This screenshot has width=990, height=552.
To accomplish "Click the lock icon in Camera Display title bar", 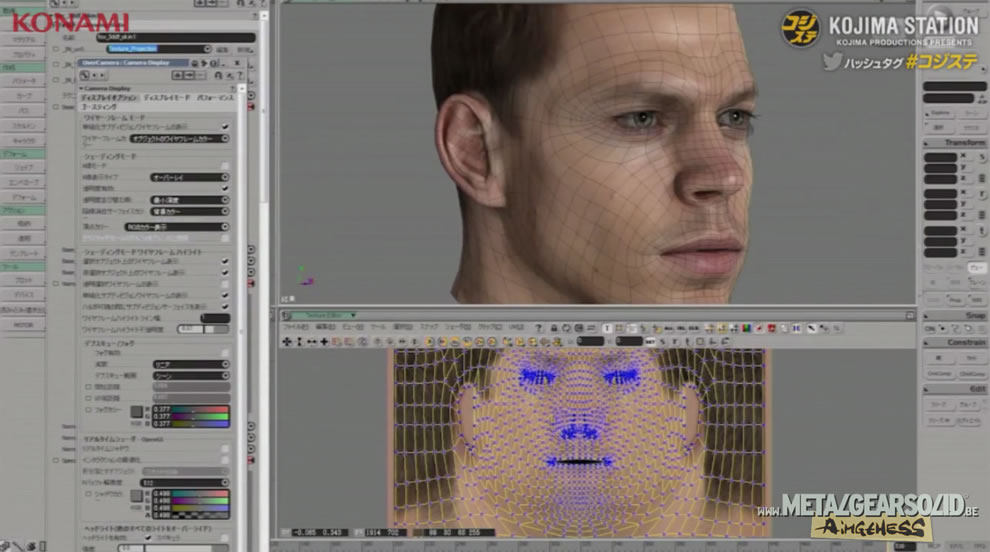I will (x=194, y=63).
